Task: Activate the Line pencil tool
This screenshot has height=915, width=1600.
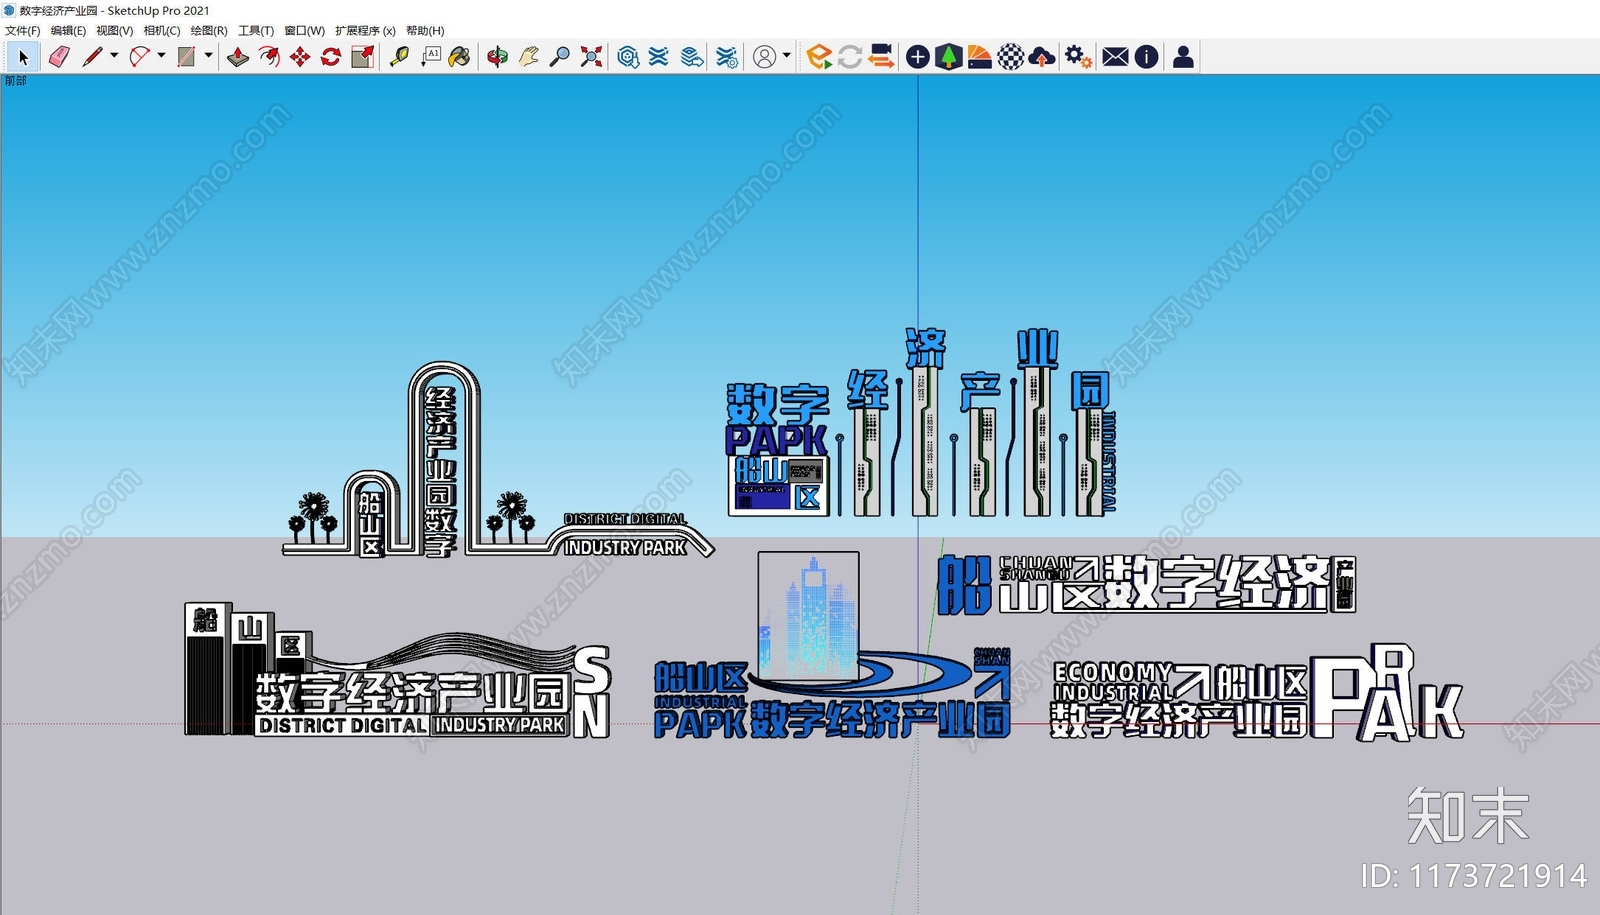Action: coord(93,57)
